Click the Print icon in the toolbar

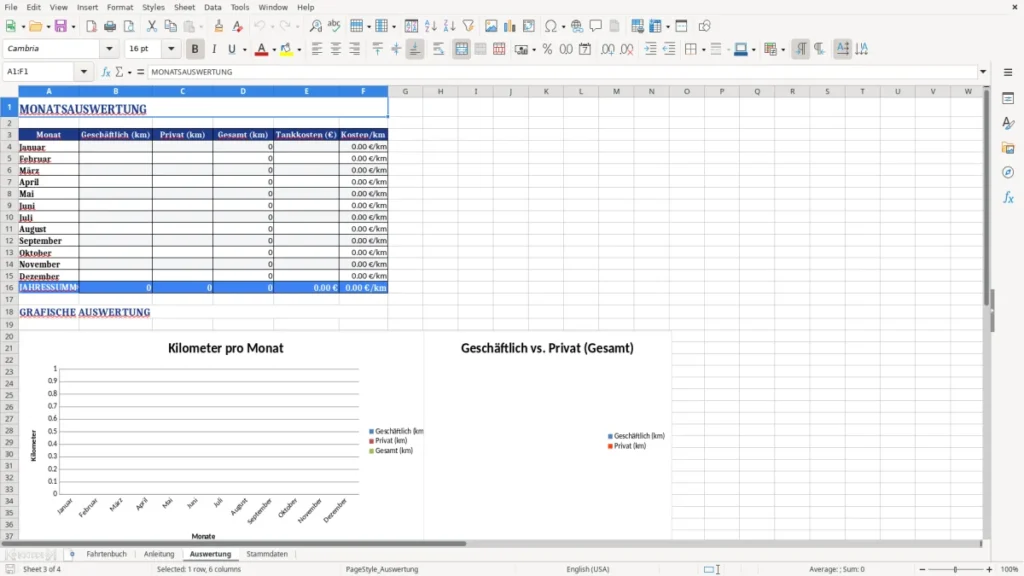110,26
